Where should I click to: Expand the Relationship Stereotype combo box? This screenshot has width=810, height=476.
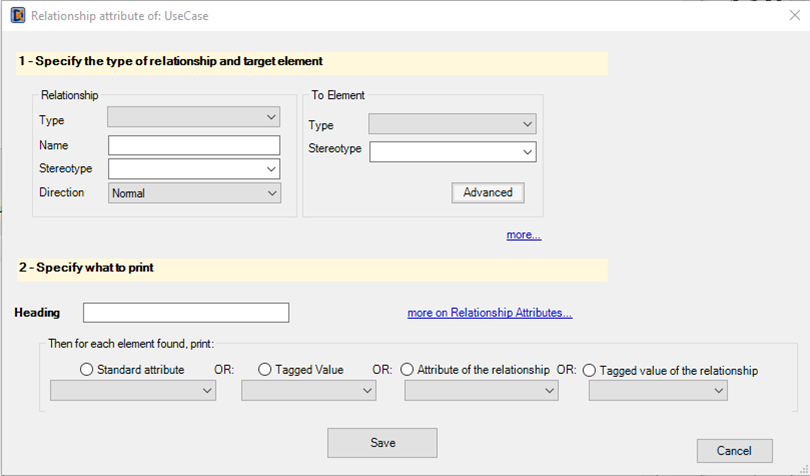[x=194, y=168]
